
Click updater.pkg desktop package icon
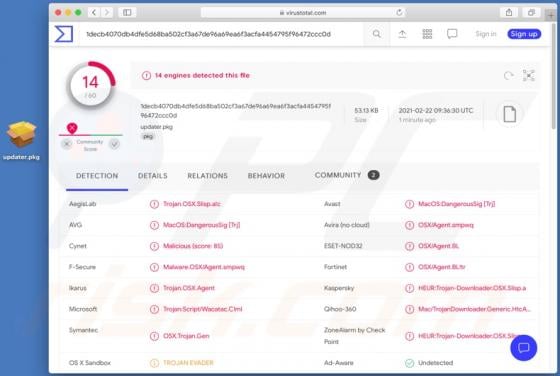coord(21,134)
